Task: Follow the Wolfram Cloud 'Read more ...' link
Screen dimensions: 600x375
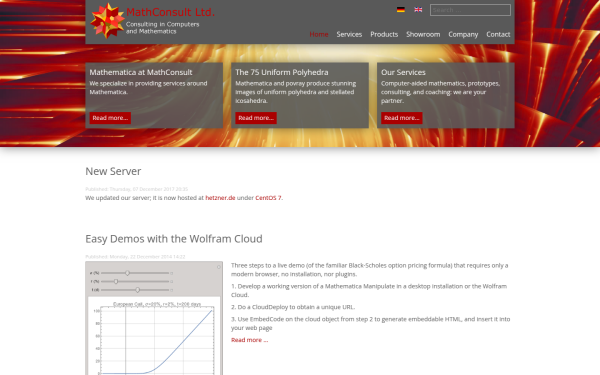Action: tap(249, 340)
